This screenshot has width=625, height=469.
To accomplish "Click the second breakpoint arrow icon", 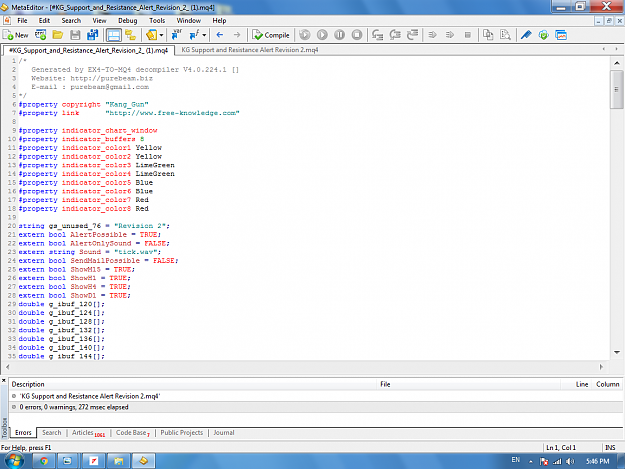I will (450, 35).
